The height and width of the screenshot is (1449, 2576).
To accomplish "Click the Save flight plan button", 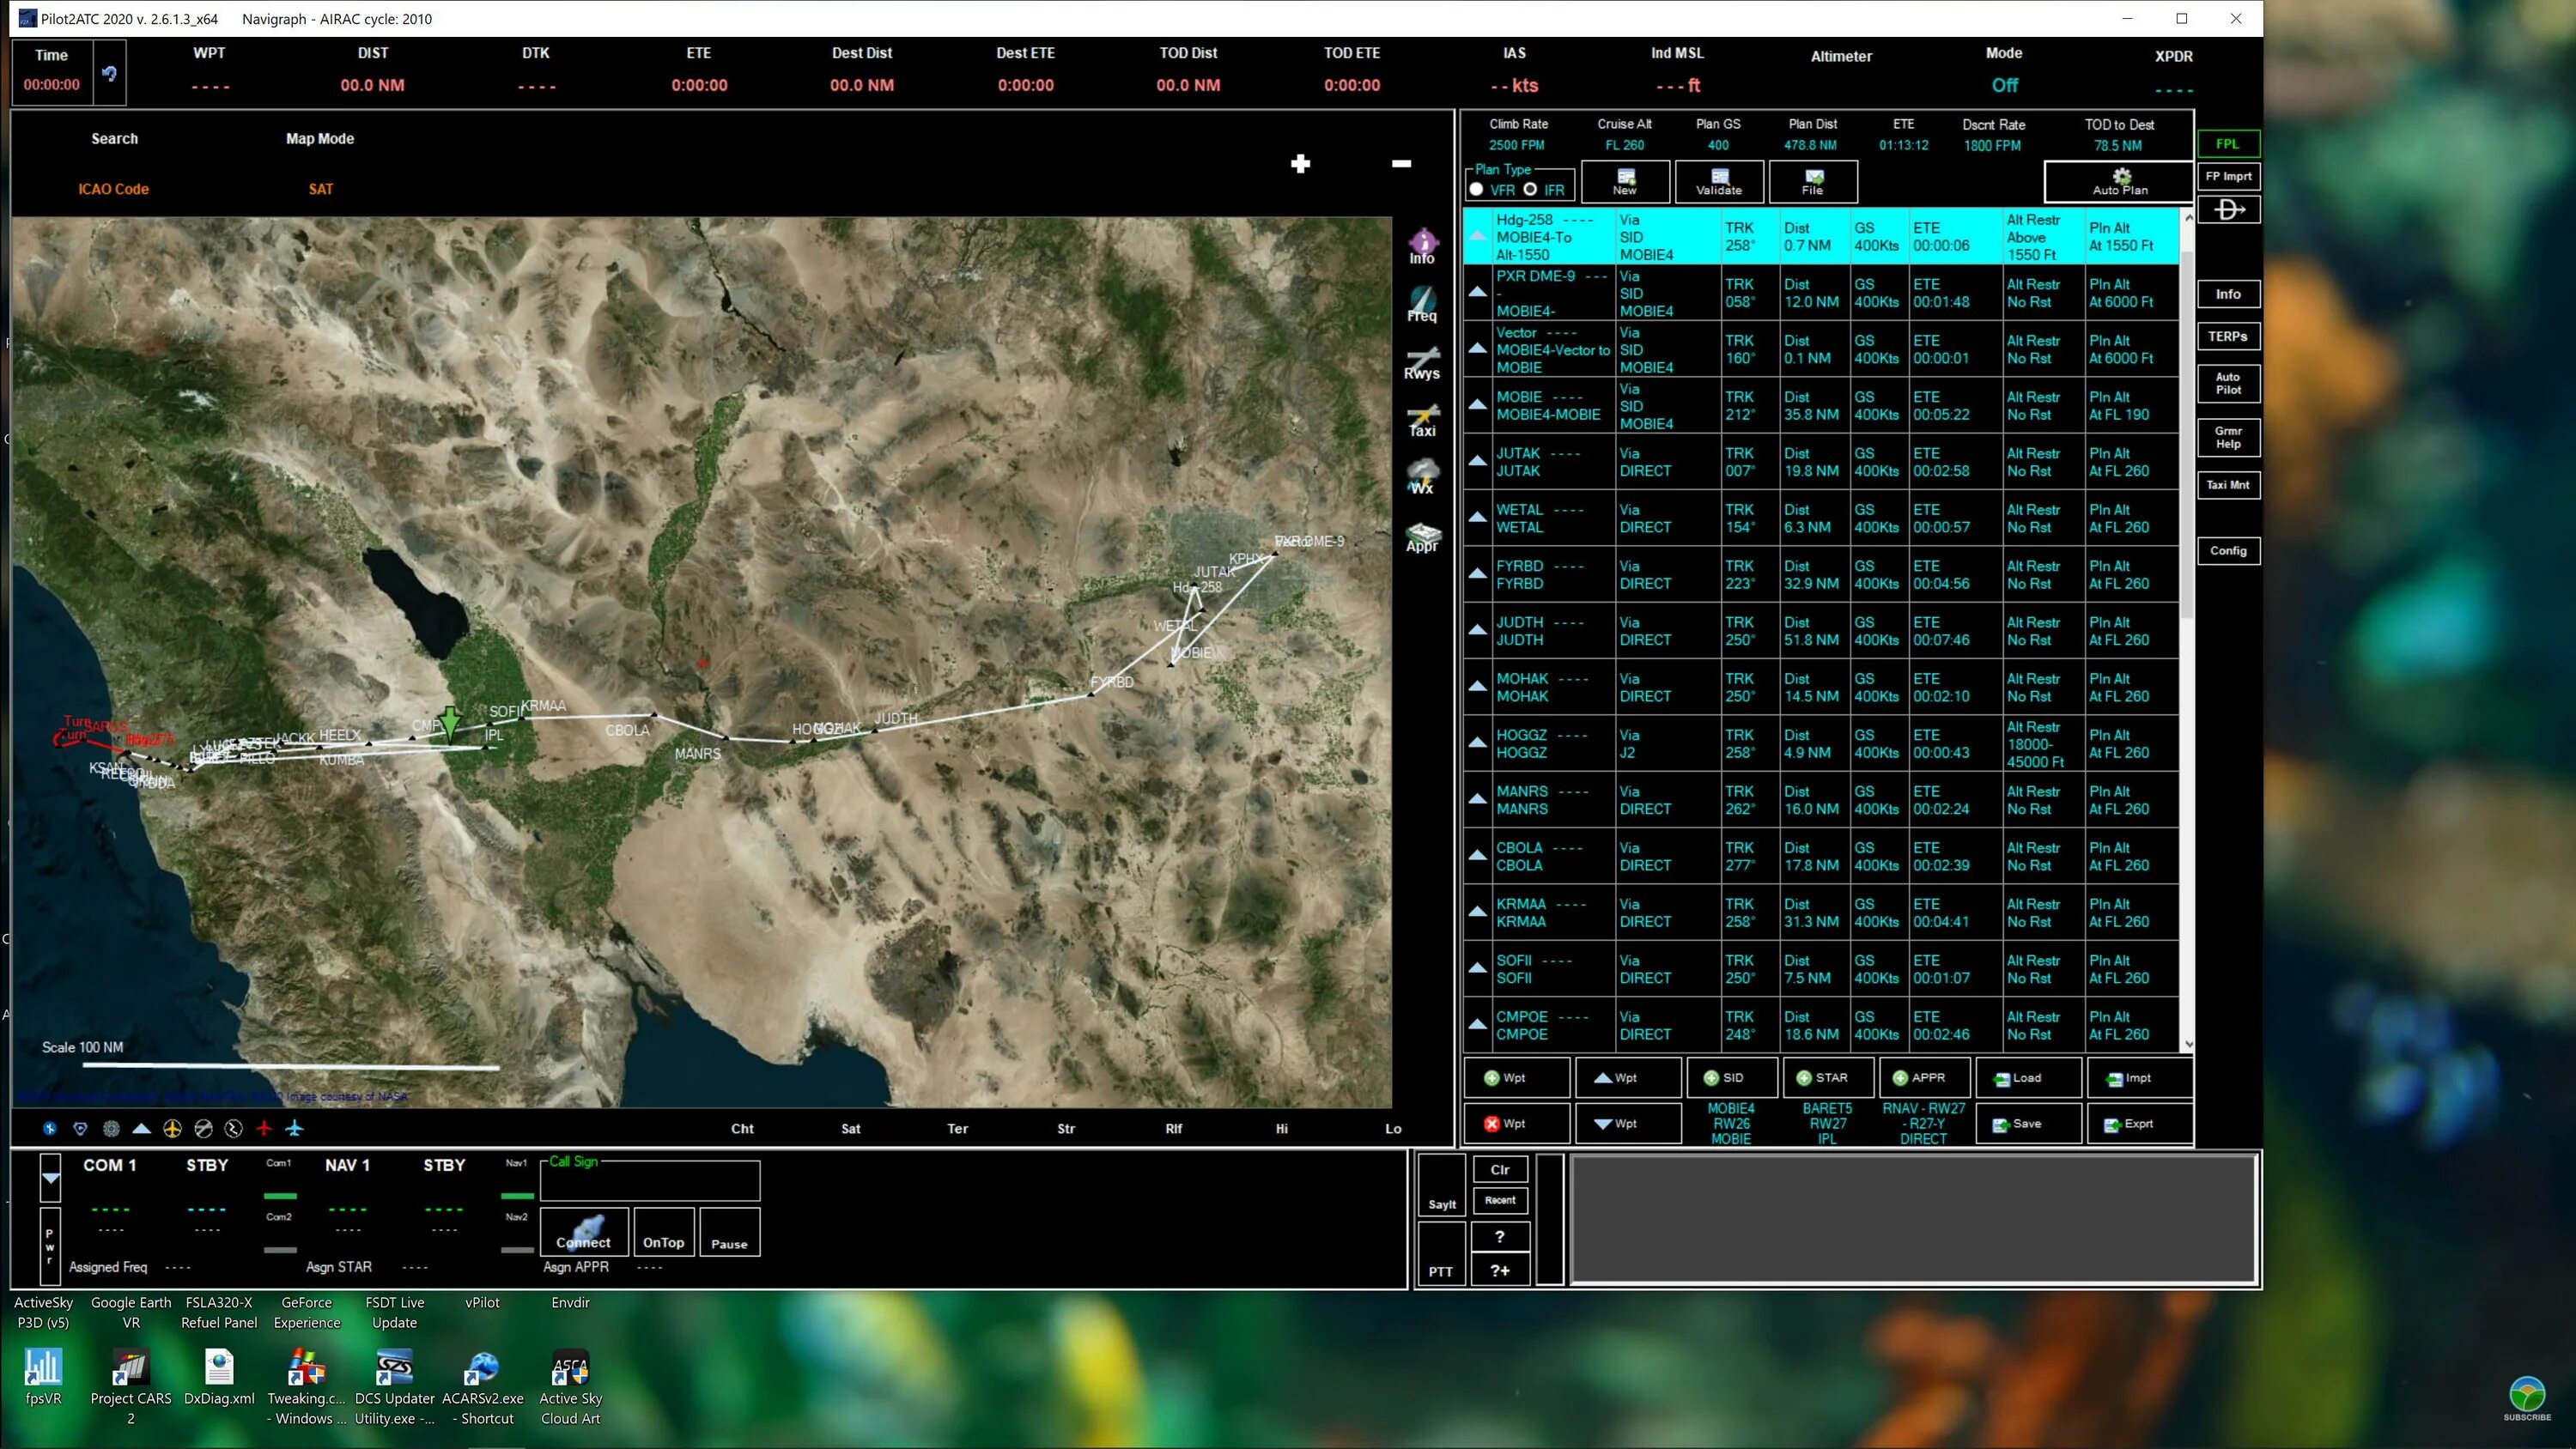I will (2028, 1123).
